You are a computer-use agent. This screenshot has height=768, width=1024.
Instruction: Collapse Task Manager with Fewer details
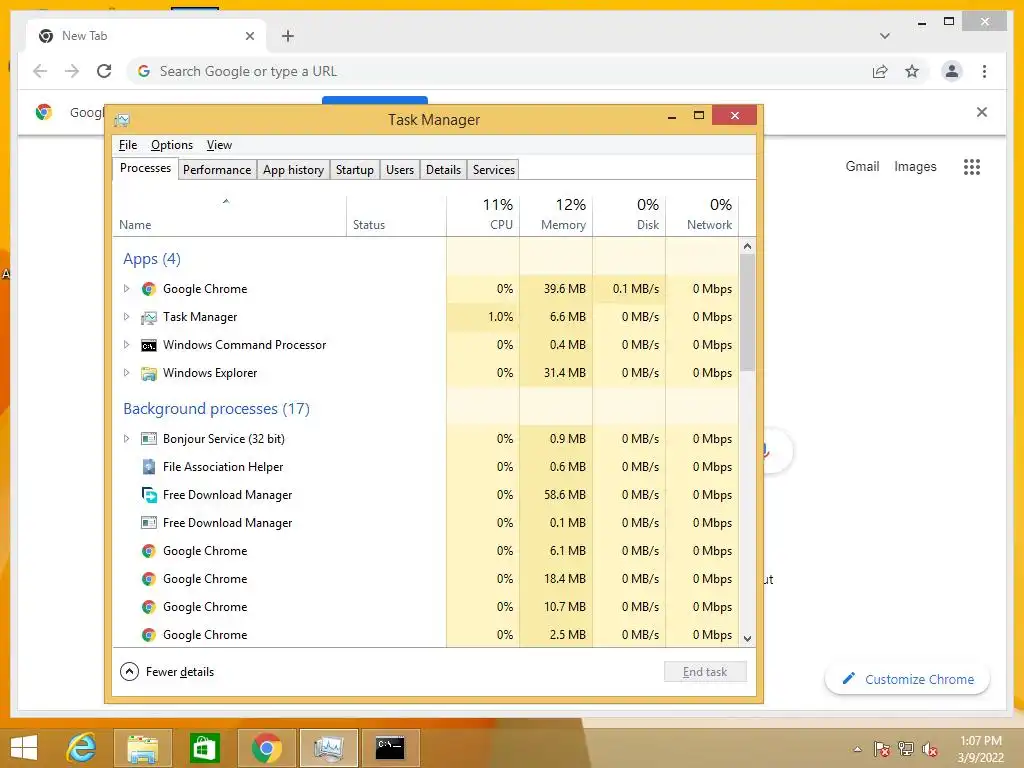click(167, 672)
